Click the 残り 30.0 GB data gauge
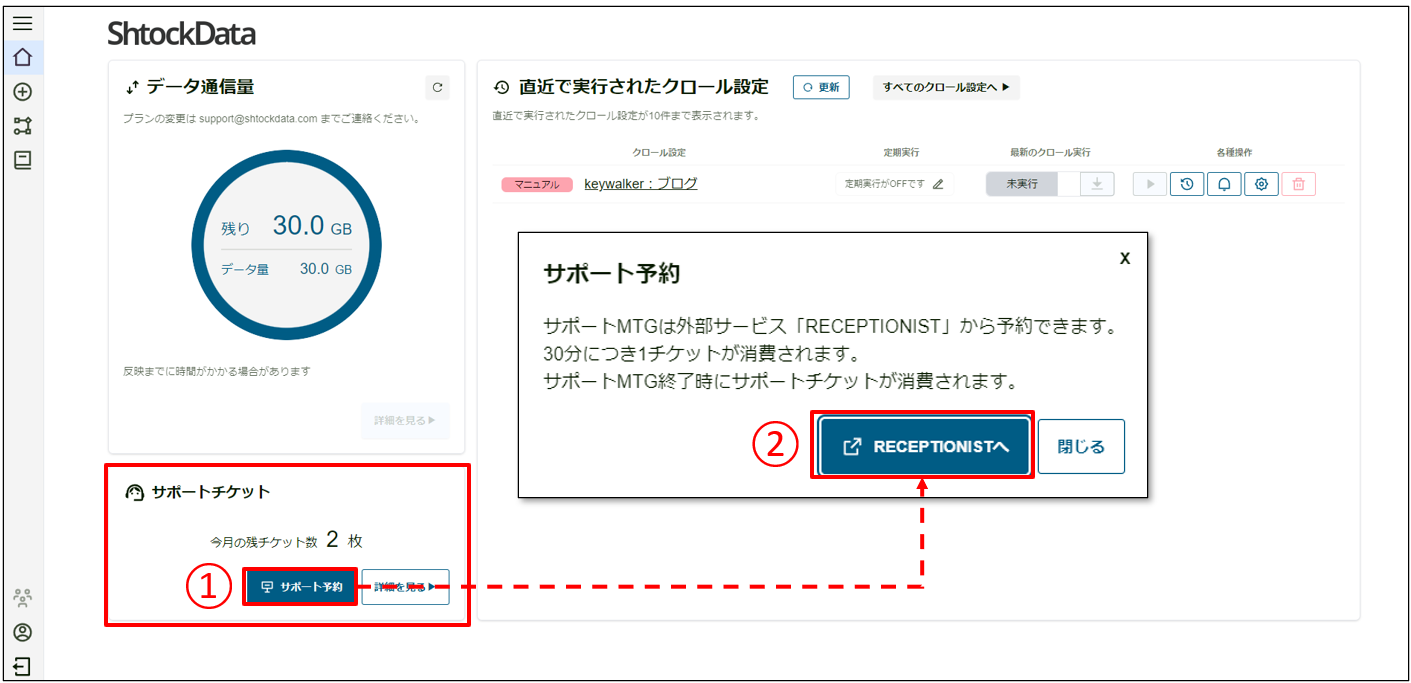The height and width of the screenshot is (683, 1411). pos(286,245)
